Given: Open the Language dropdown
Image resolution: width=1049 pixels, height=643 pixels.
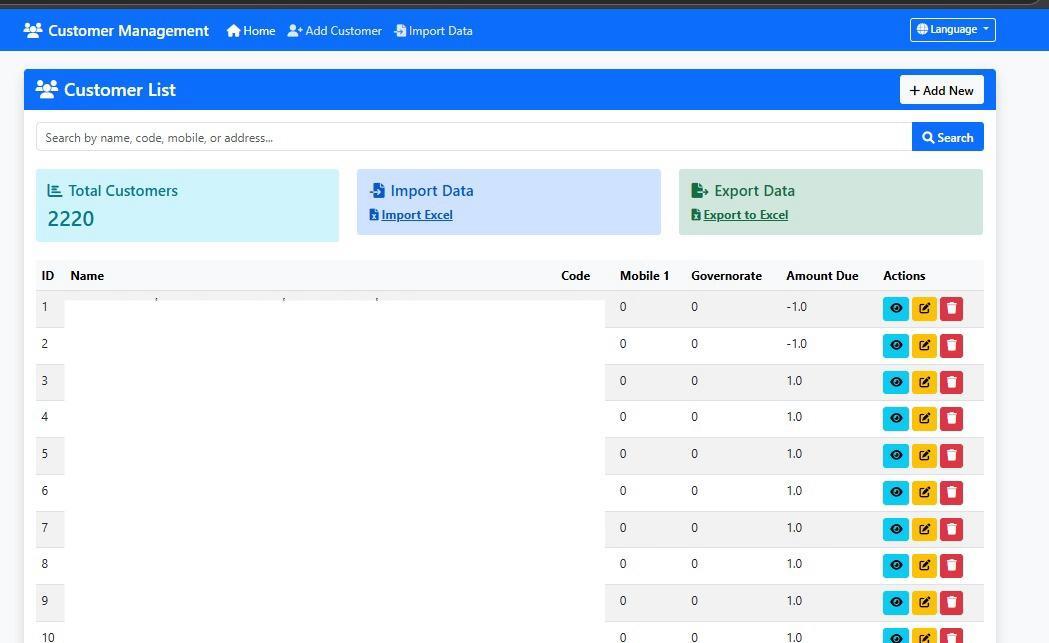Looking at the screenshot, I should (x=952, y=30).
